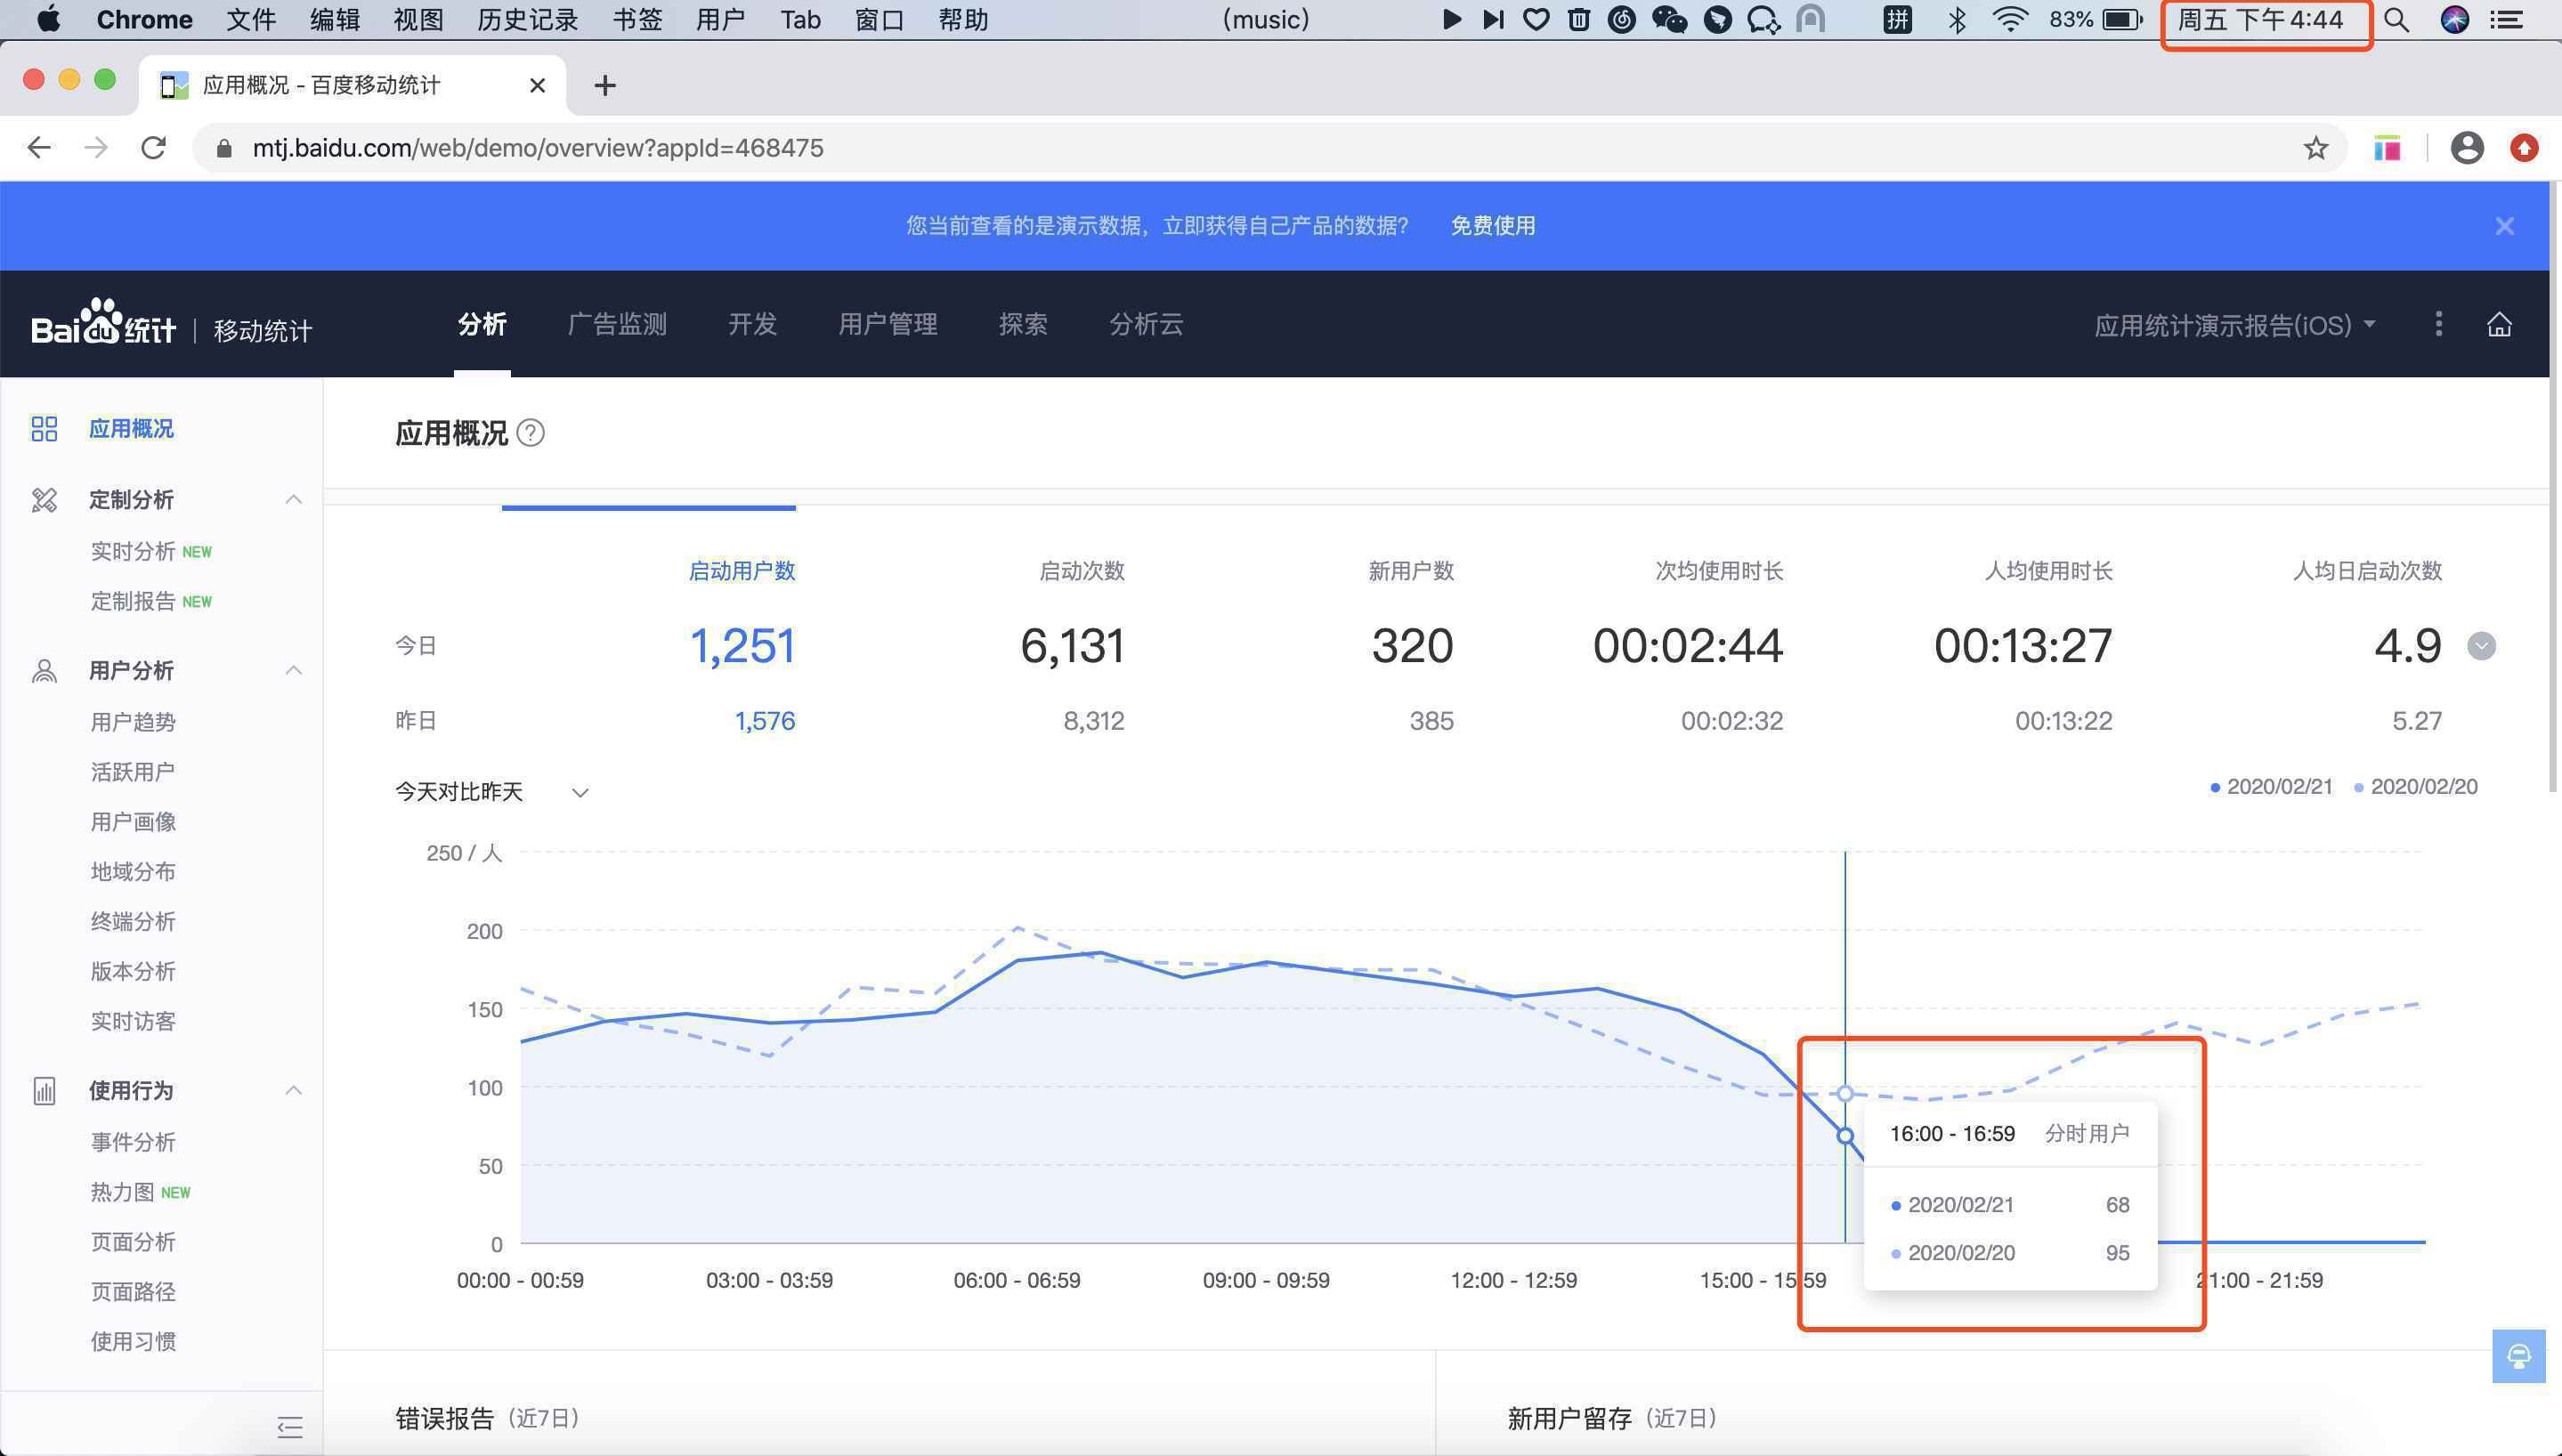Click the Bluetooth status icon
This screenshot has width=2562, height=1456.
[x=1957, y=19]
